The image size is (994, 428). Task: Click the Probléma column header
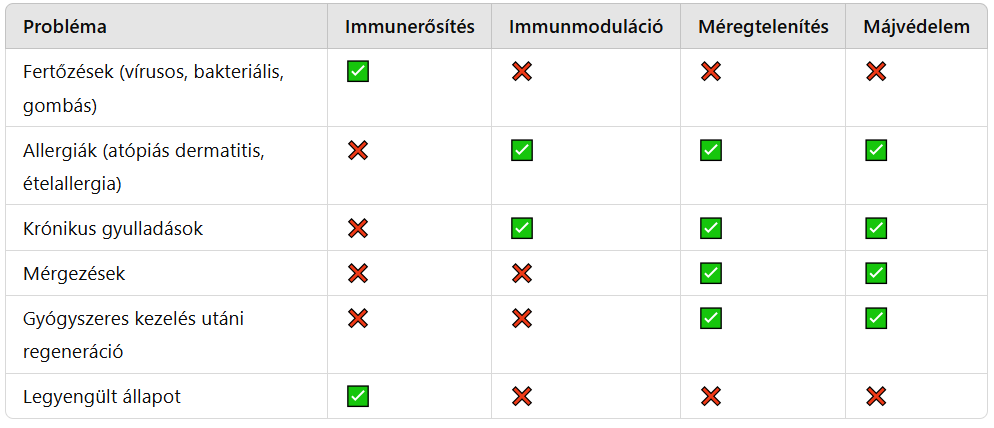click(65, 27)
